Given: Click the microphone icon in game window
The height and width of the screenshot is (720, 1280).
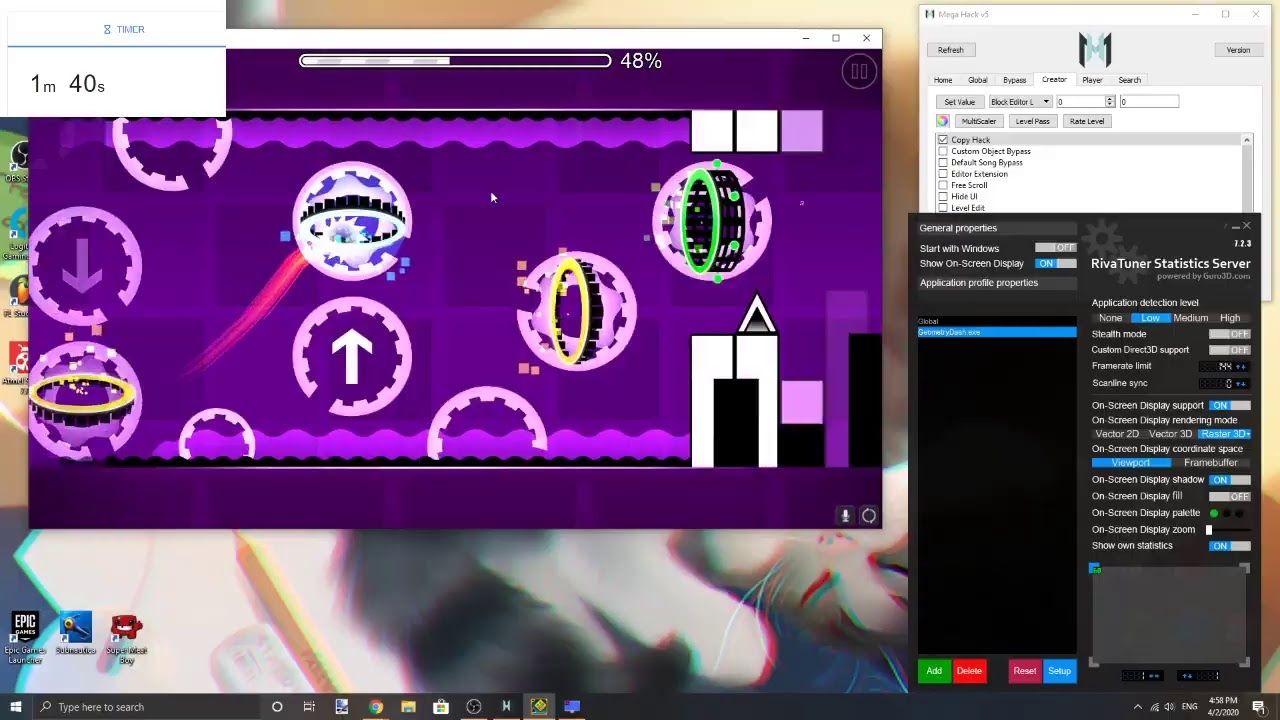Looking at the screenshot, I should coord(845,516).
